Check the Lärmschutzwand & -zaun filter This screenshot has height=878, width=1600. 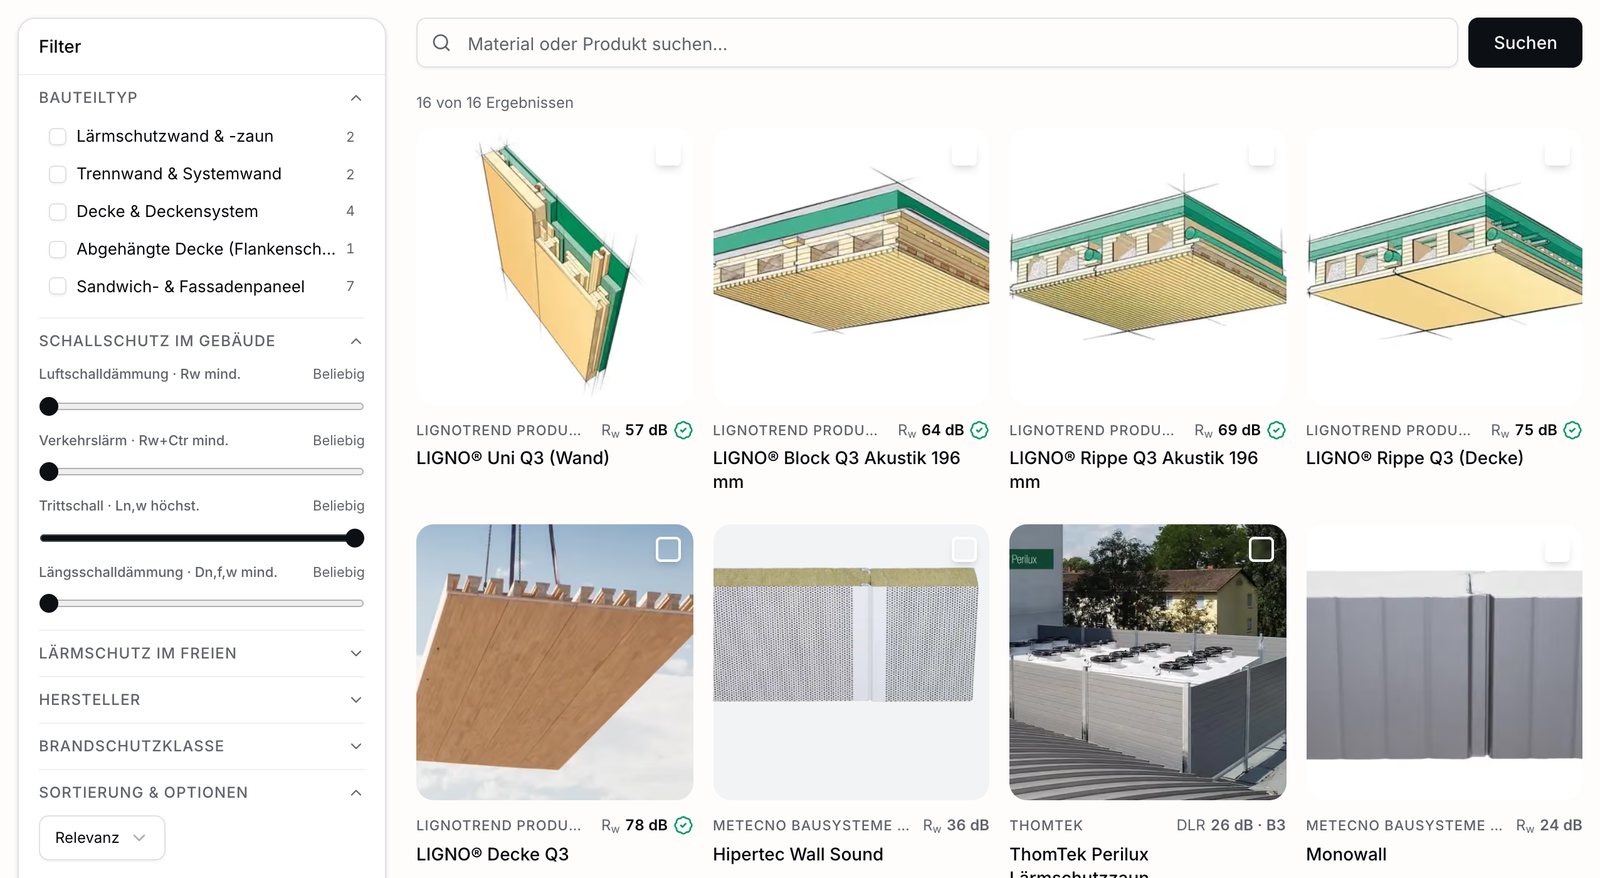coord(58,136)
